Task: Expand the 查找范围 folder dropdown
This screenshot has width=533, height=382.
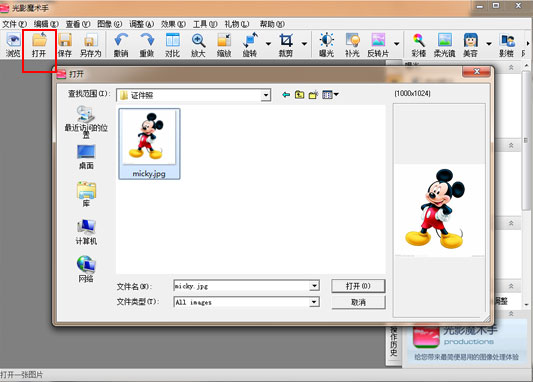Action: pos(266,95)
